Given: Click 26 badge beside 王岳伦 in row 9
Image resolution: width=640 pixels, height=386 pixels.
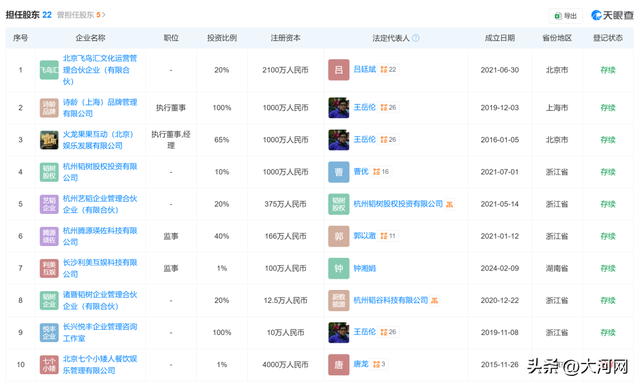Looking at the screenshot, I should 388,332.
